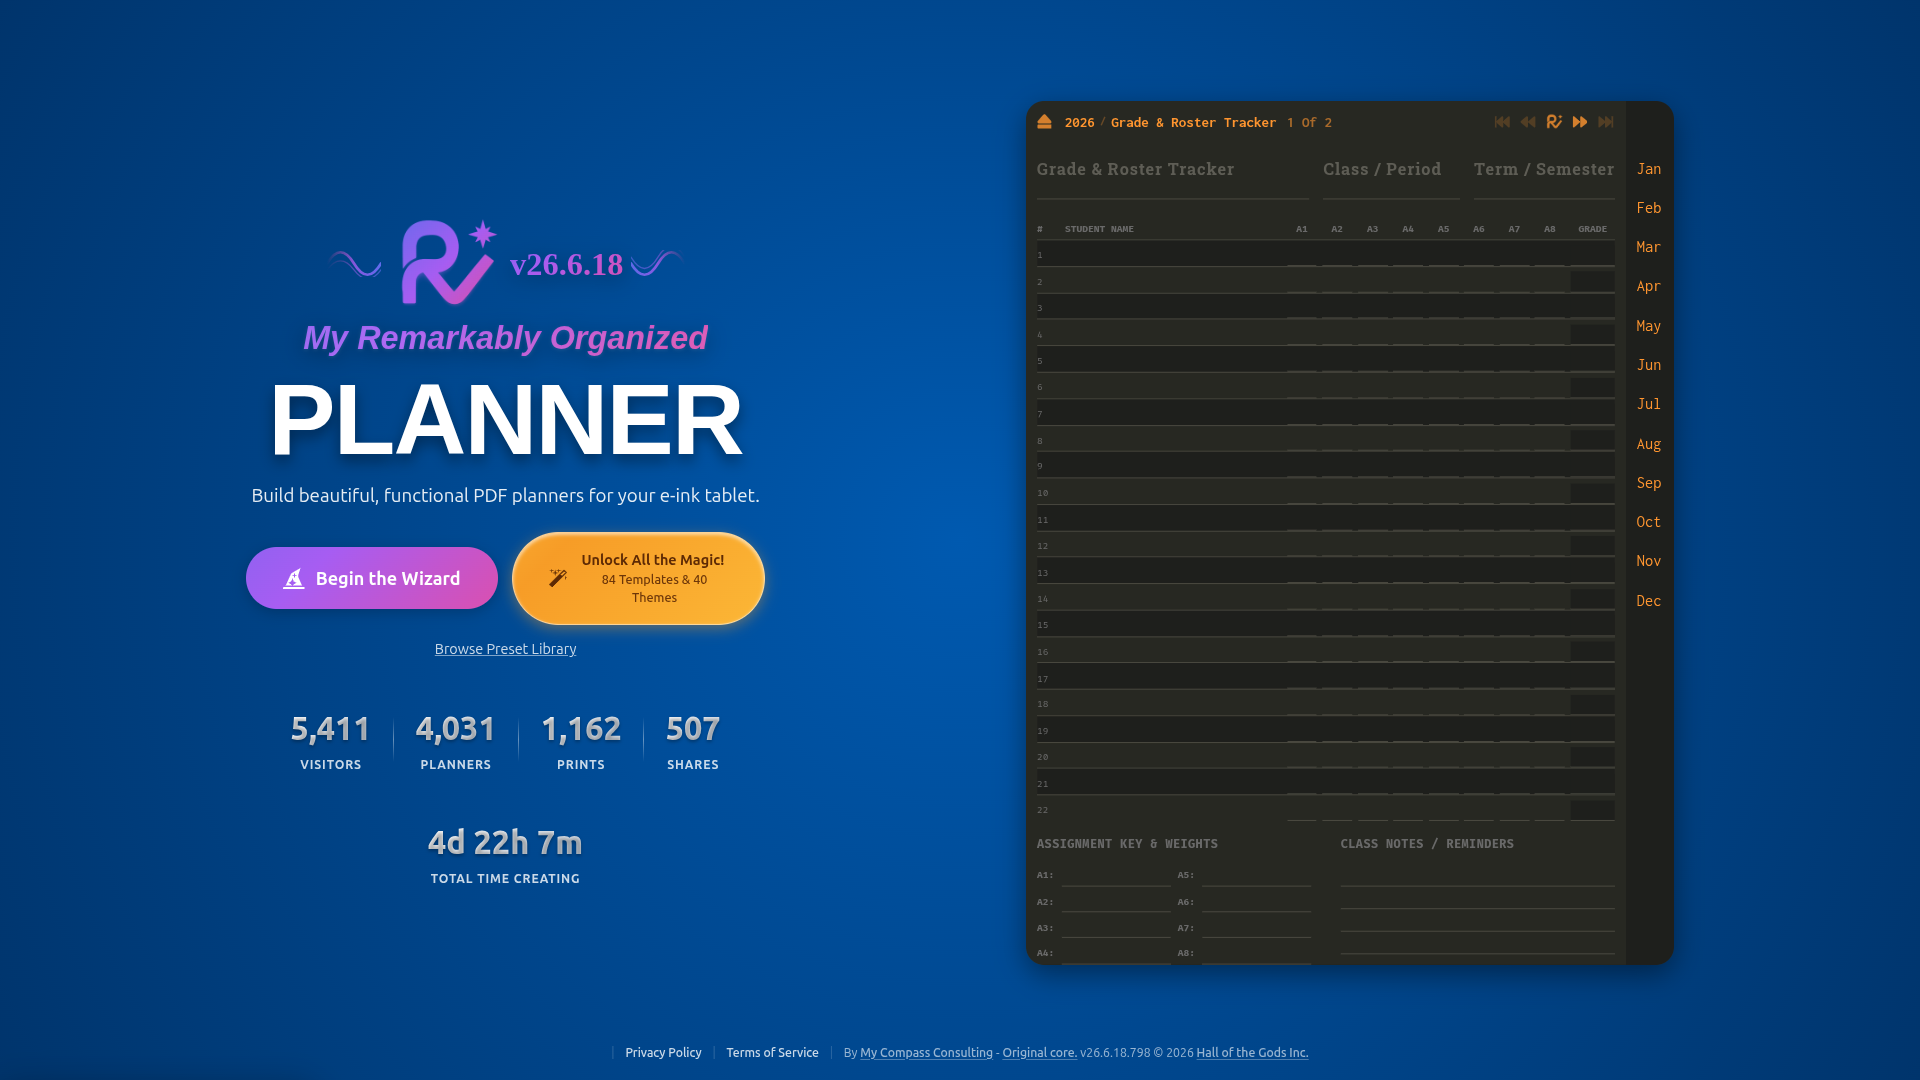Visit Hall of the Gods Inc. link
The width and height of the screenshot is (1920, 1080).
coord(1252,1052)
